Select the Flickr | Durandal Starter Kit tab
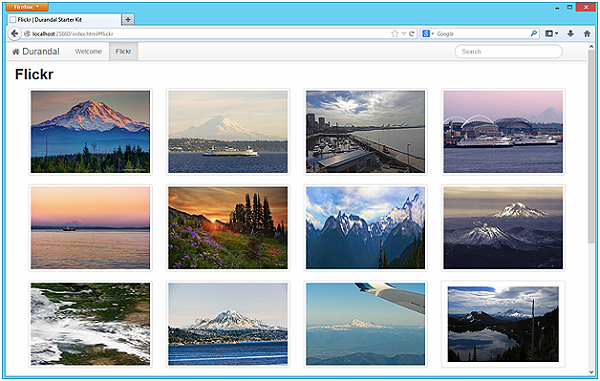 pos(64,20)
